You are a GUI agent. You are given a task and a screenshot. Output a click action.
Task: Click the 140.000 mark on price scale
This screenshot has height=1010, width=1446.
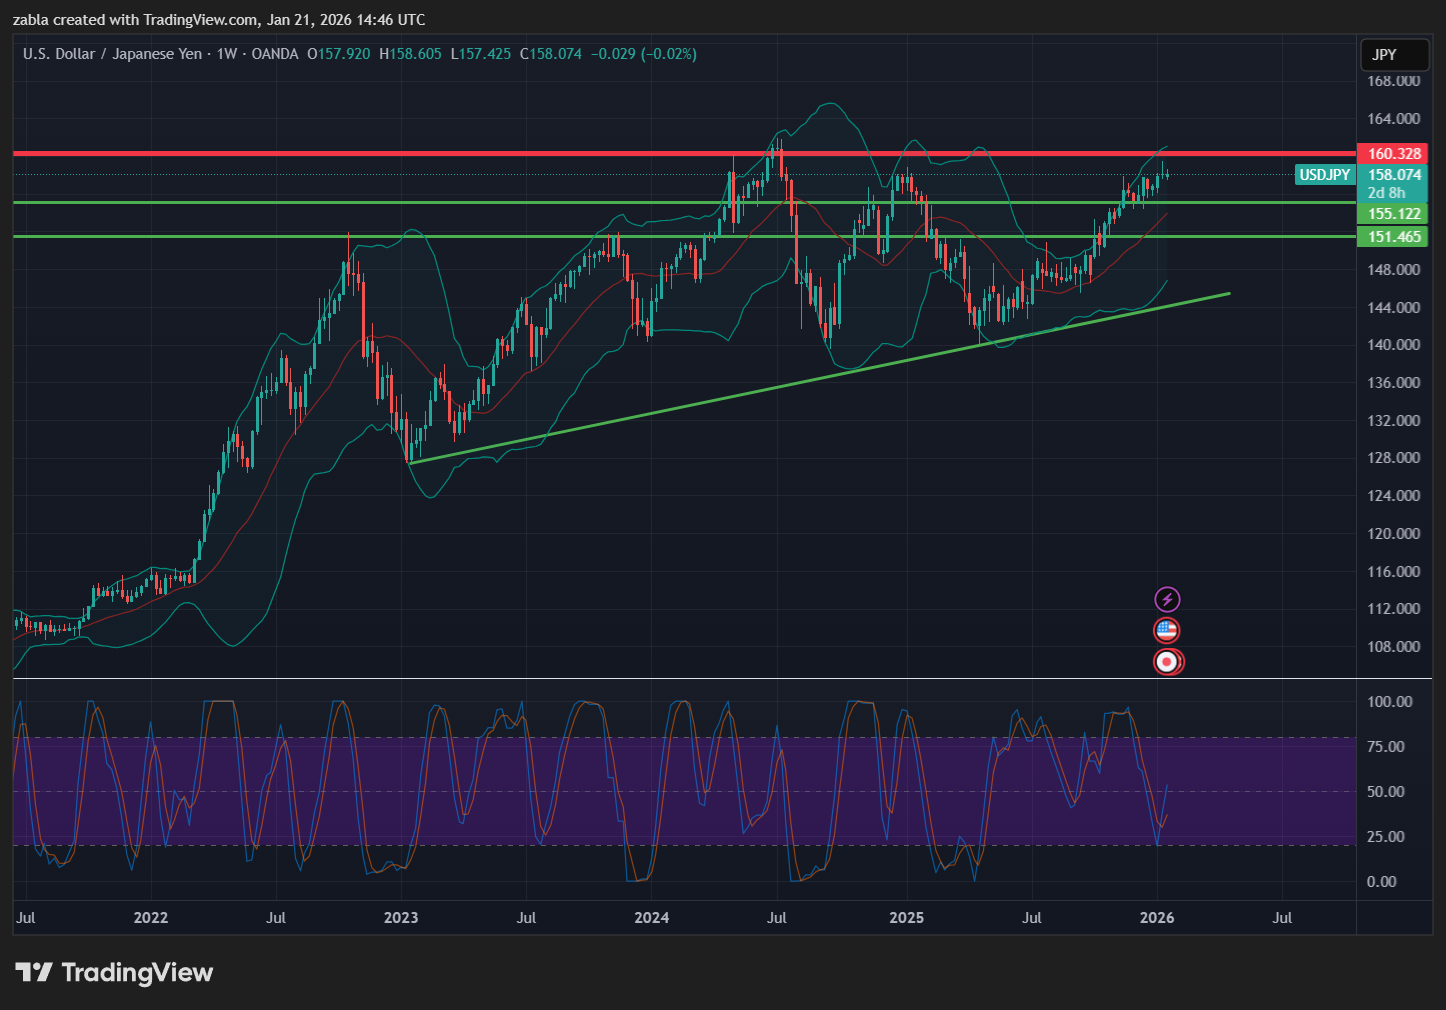pos(1393,345)
